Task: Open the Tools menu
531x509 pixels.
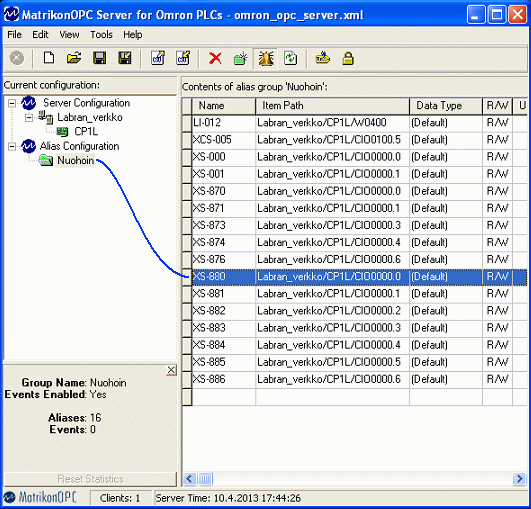Action: coord(101,35)
